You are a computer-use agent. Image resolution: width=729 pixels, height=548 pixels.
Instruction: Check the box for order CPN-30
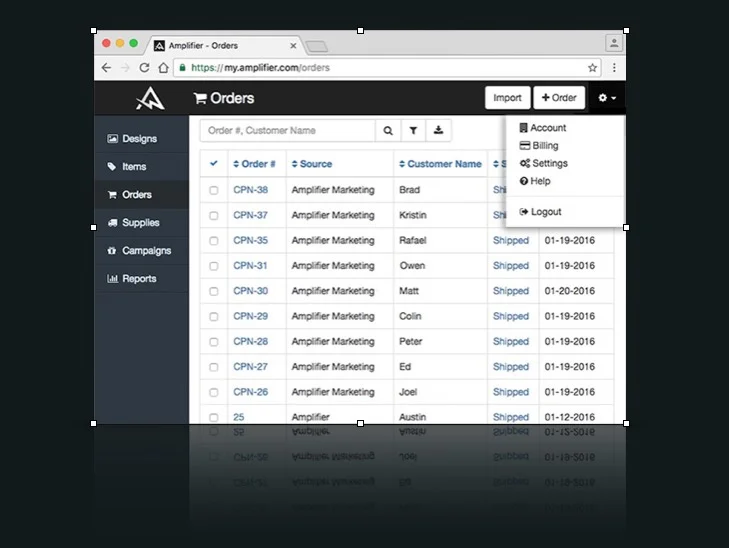(x=213, y=291)
